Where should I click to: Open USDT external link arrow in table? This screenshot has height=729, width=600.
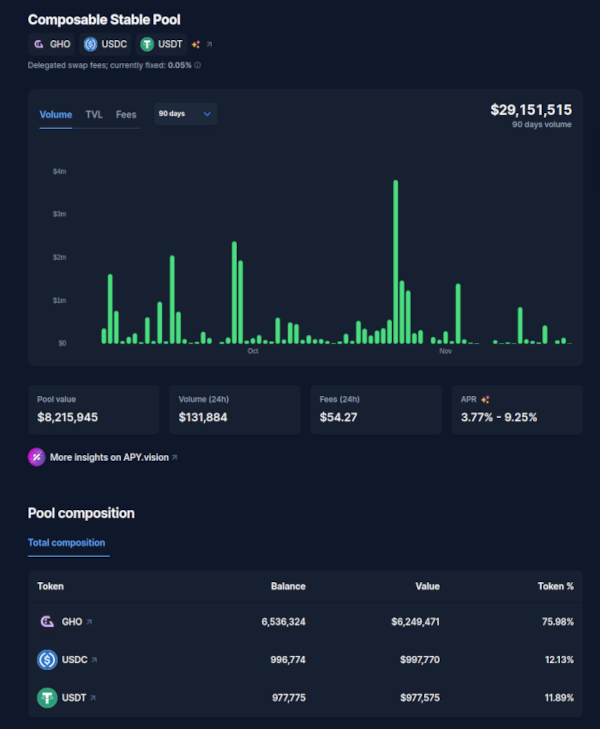click(x=93, y=698)
